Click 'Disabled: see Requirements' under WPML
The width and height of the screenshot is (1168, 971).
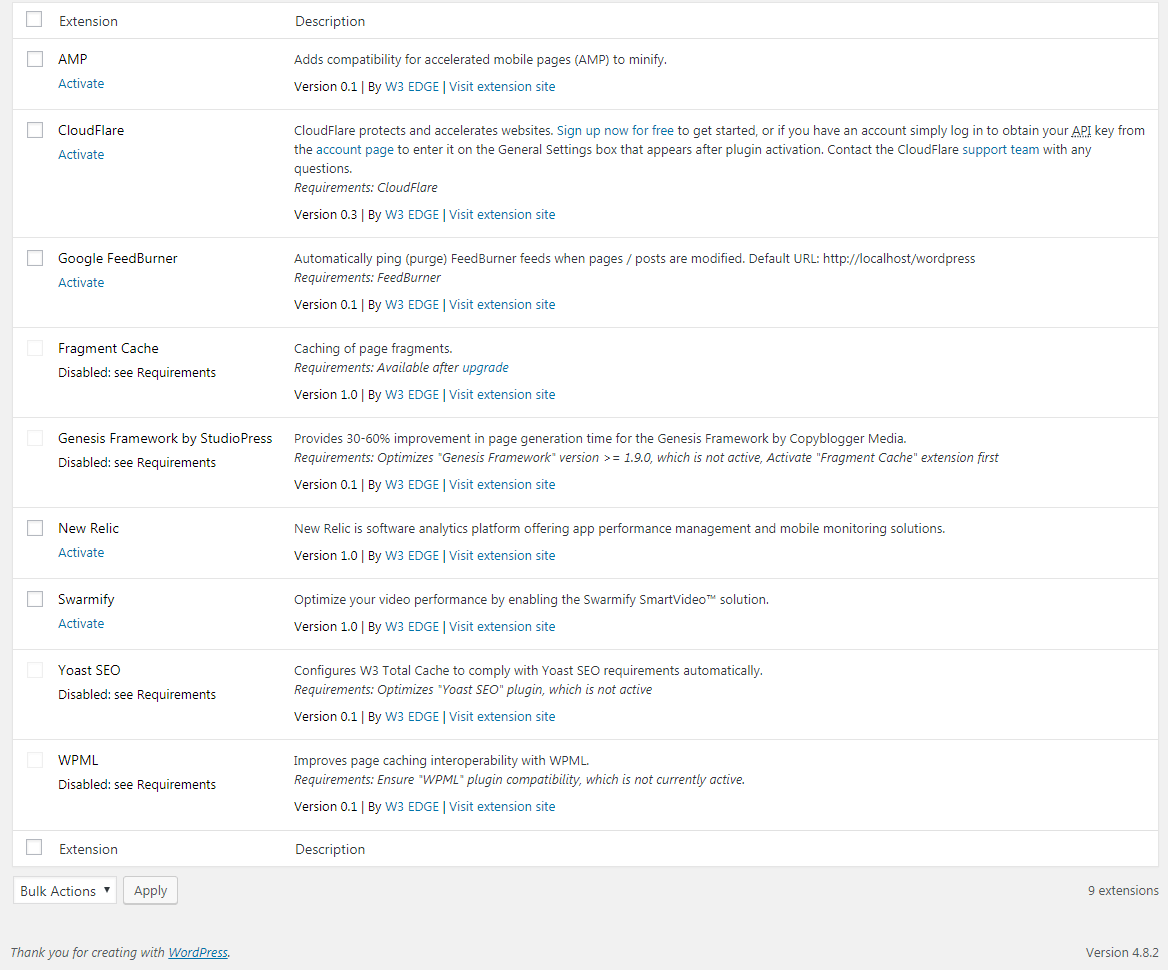tap(137, 785)
